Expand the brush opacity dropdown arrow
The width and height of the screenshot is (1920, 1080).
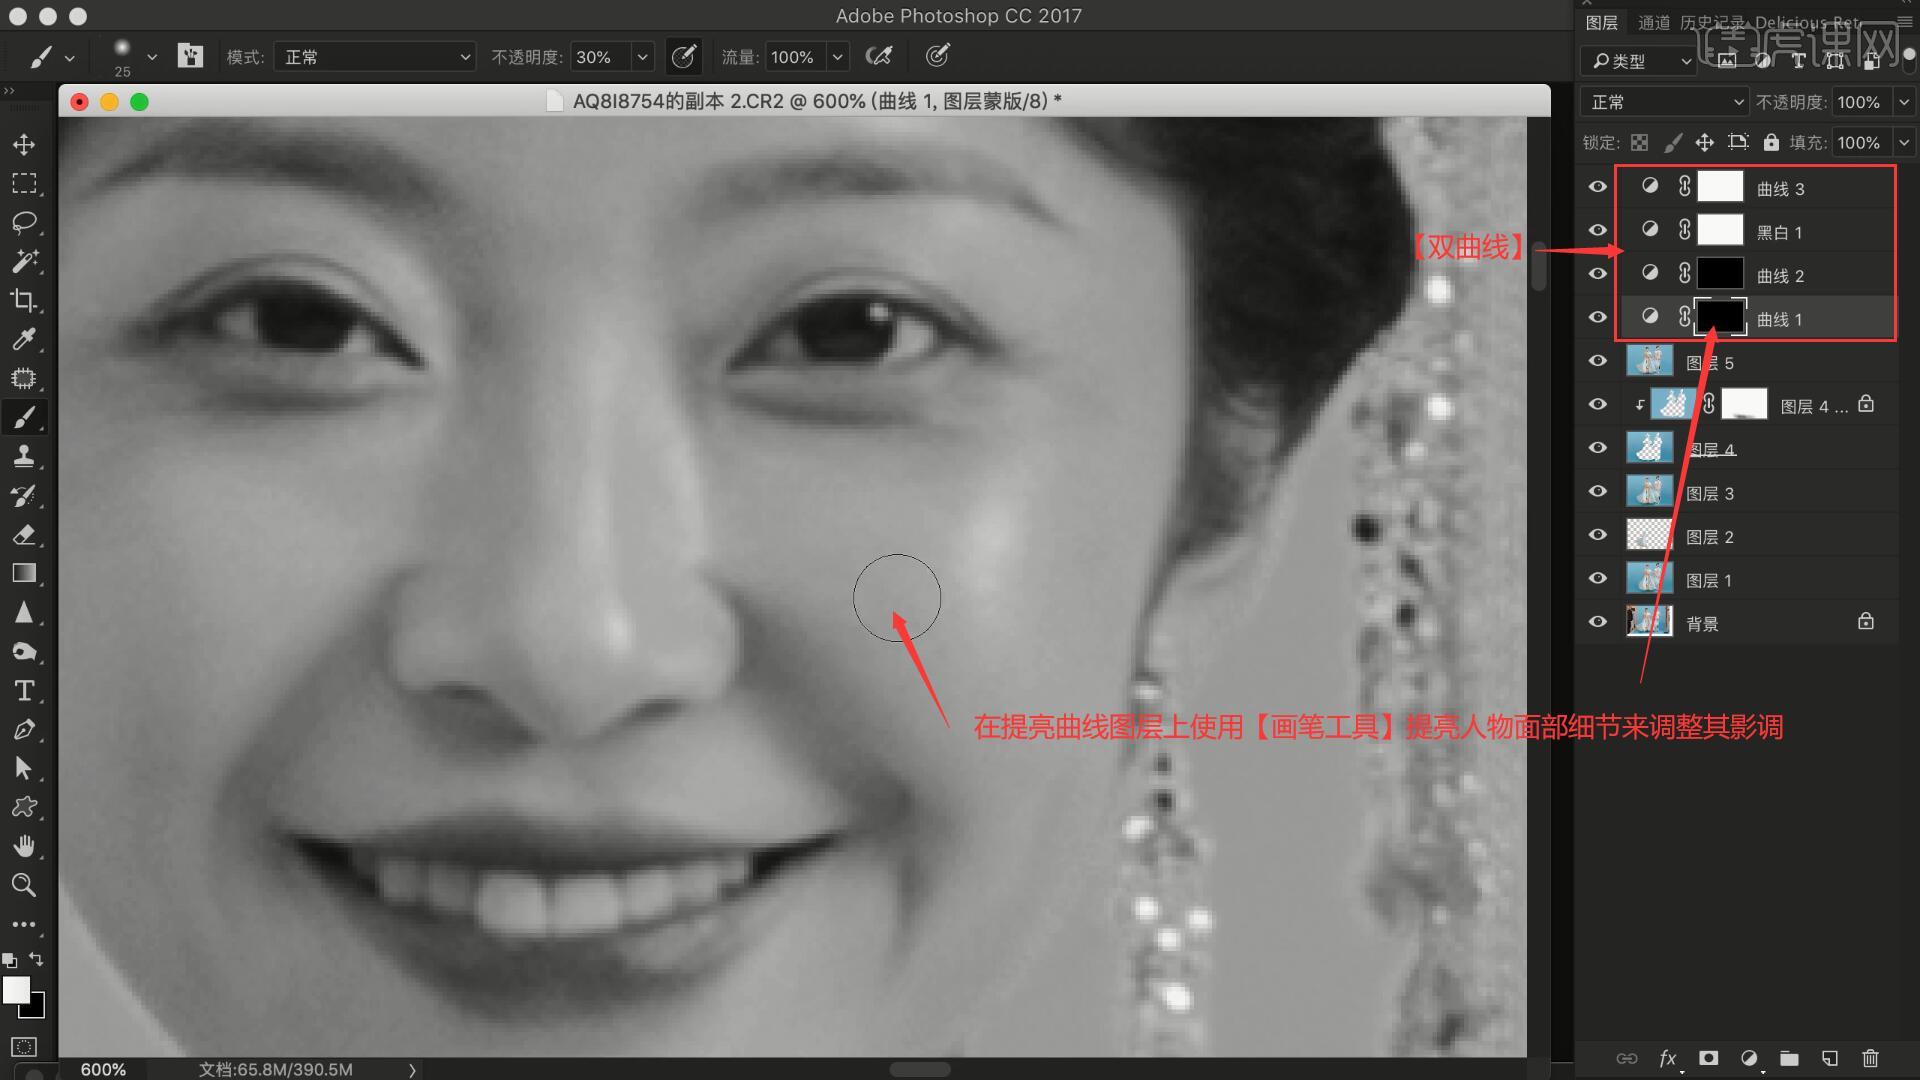[x=643, y=57]
